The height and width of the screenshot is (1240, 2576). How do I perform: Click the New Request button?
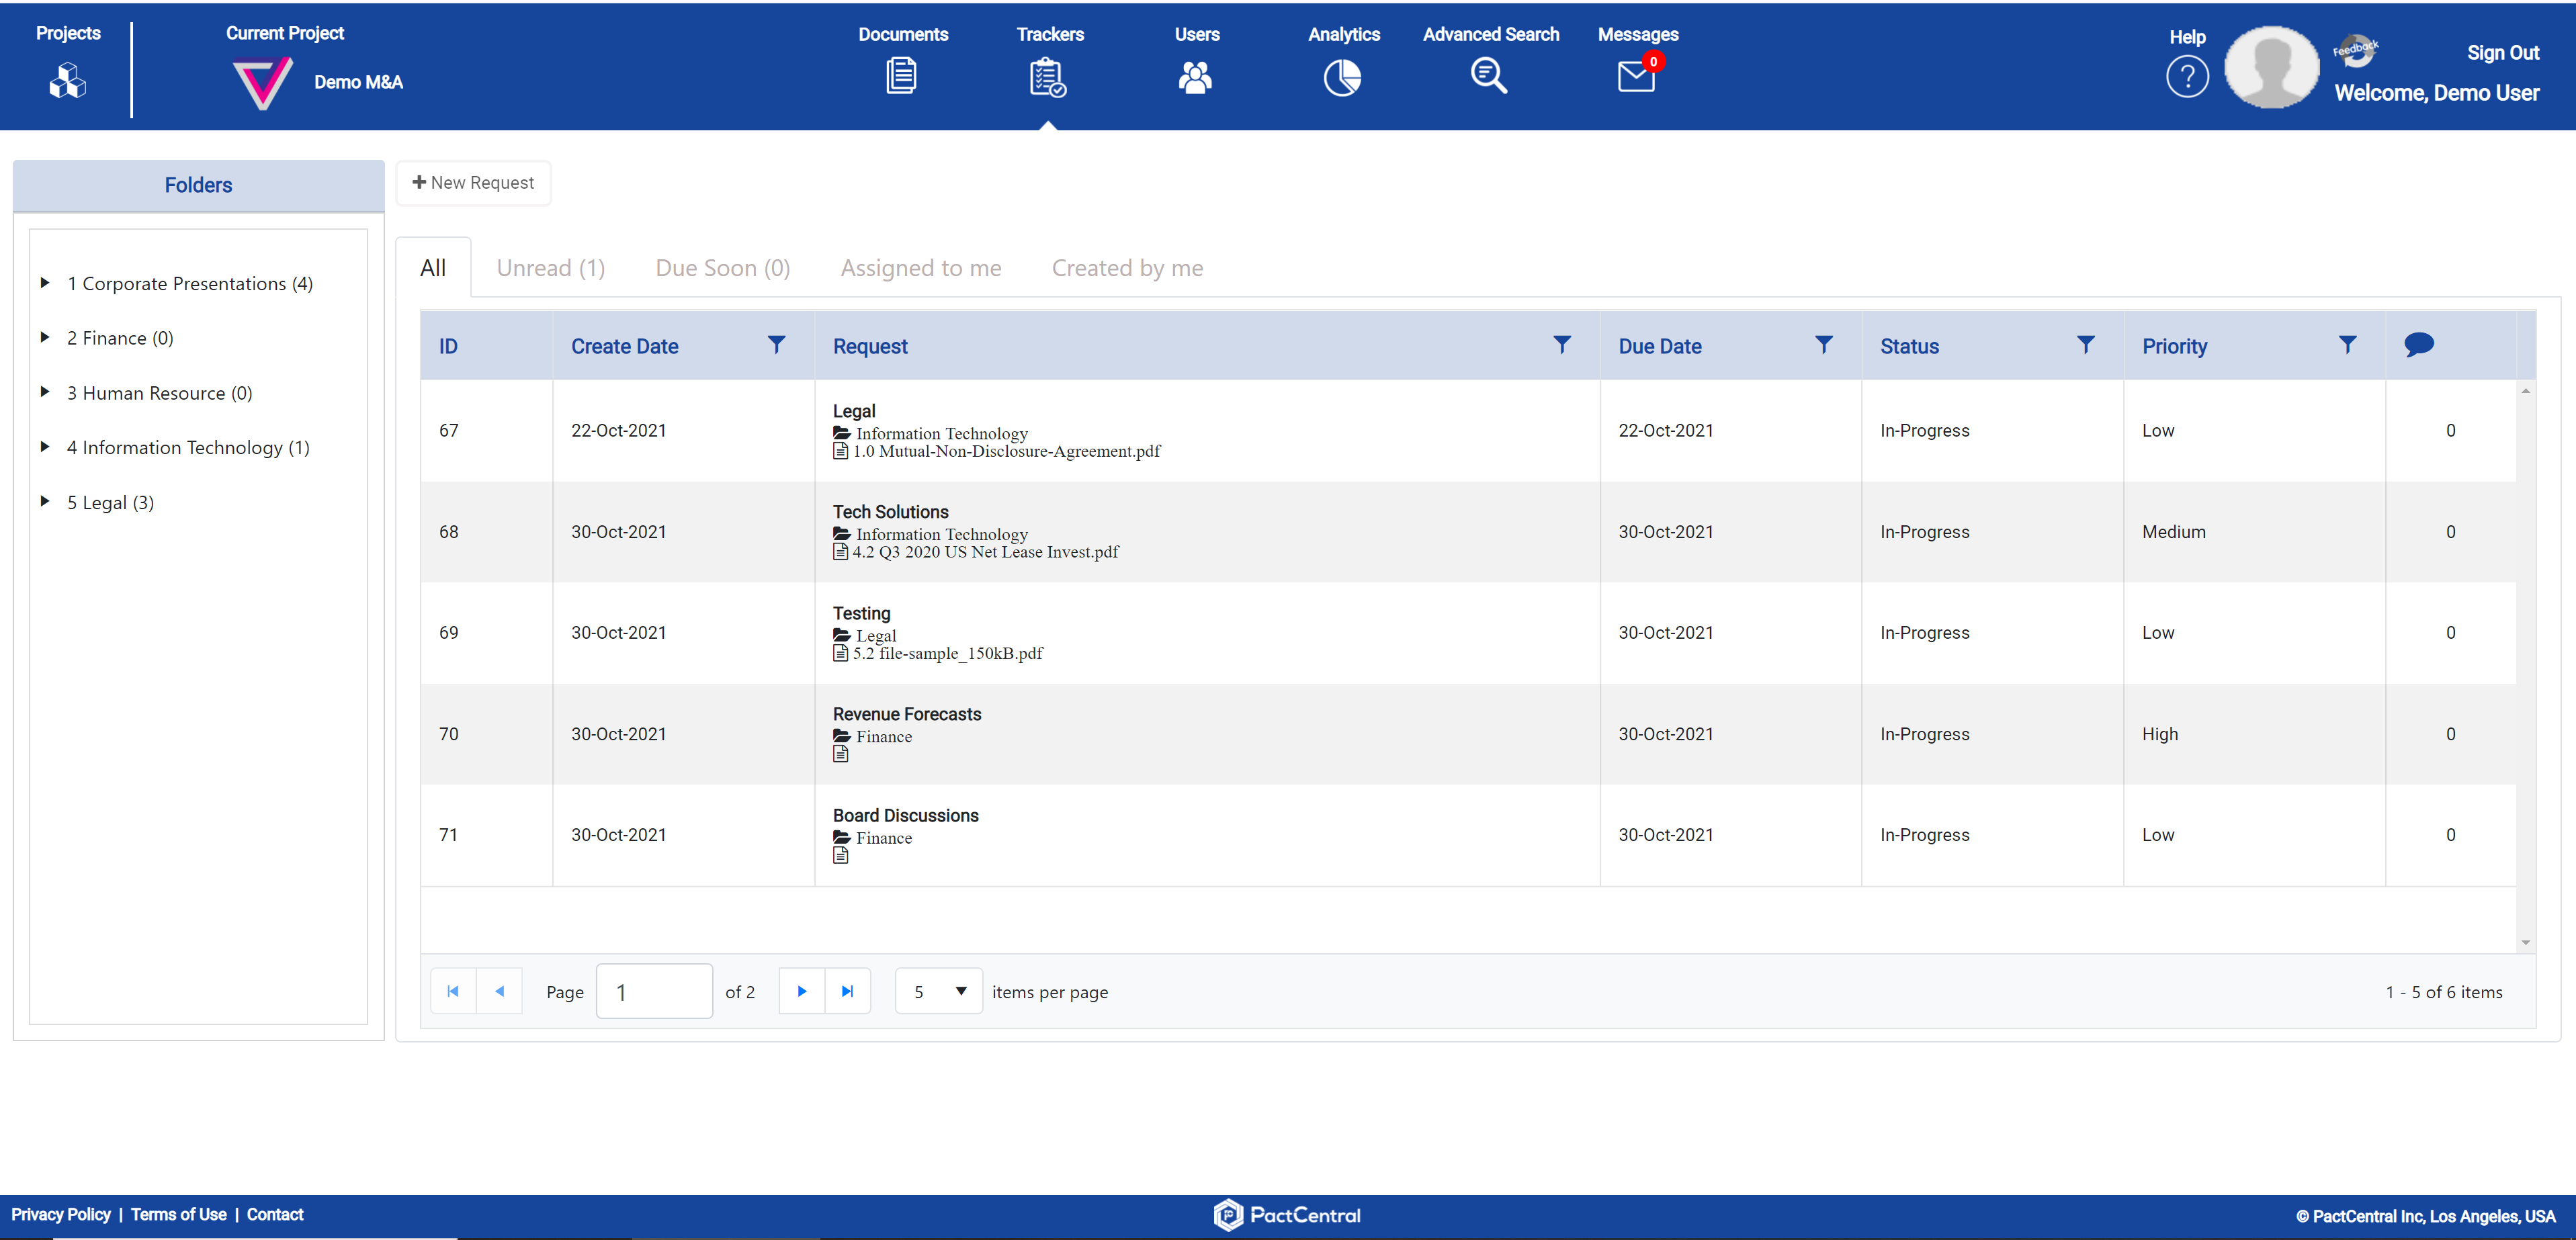[x=473, y=183]
